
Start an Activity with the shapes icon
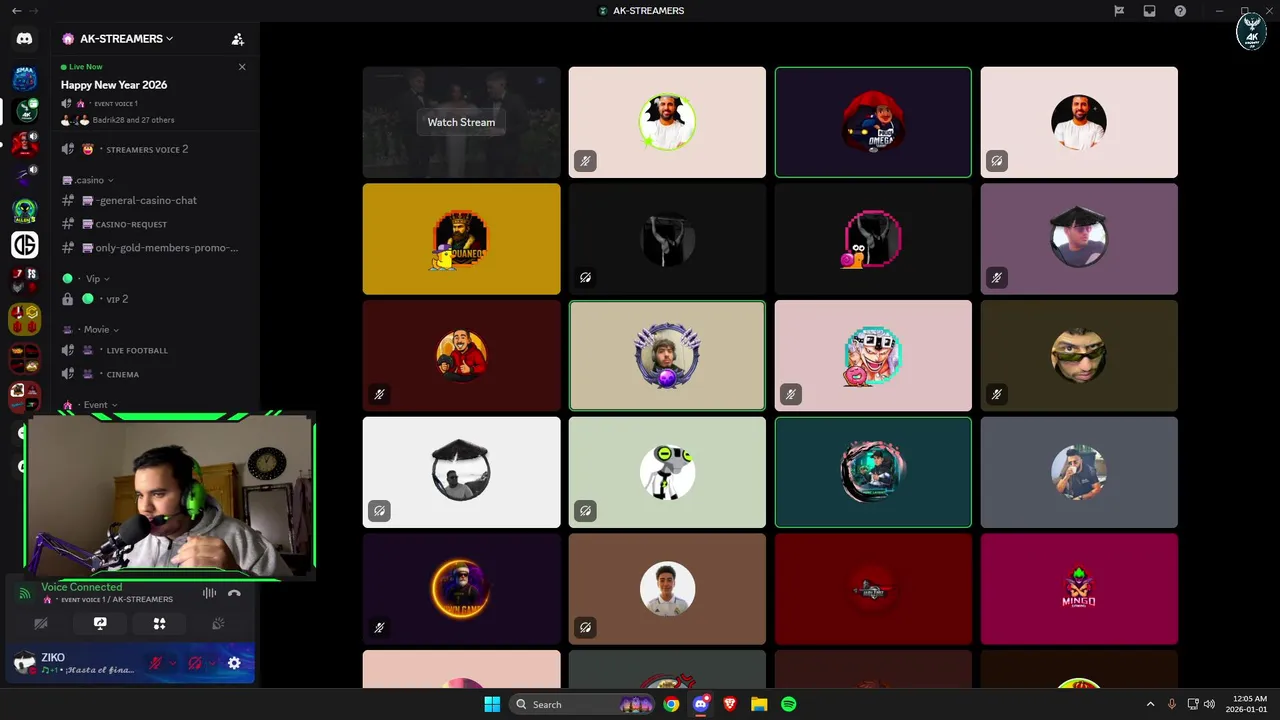click(x=159, y=623)
